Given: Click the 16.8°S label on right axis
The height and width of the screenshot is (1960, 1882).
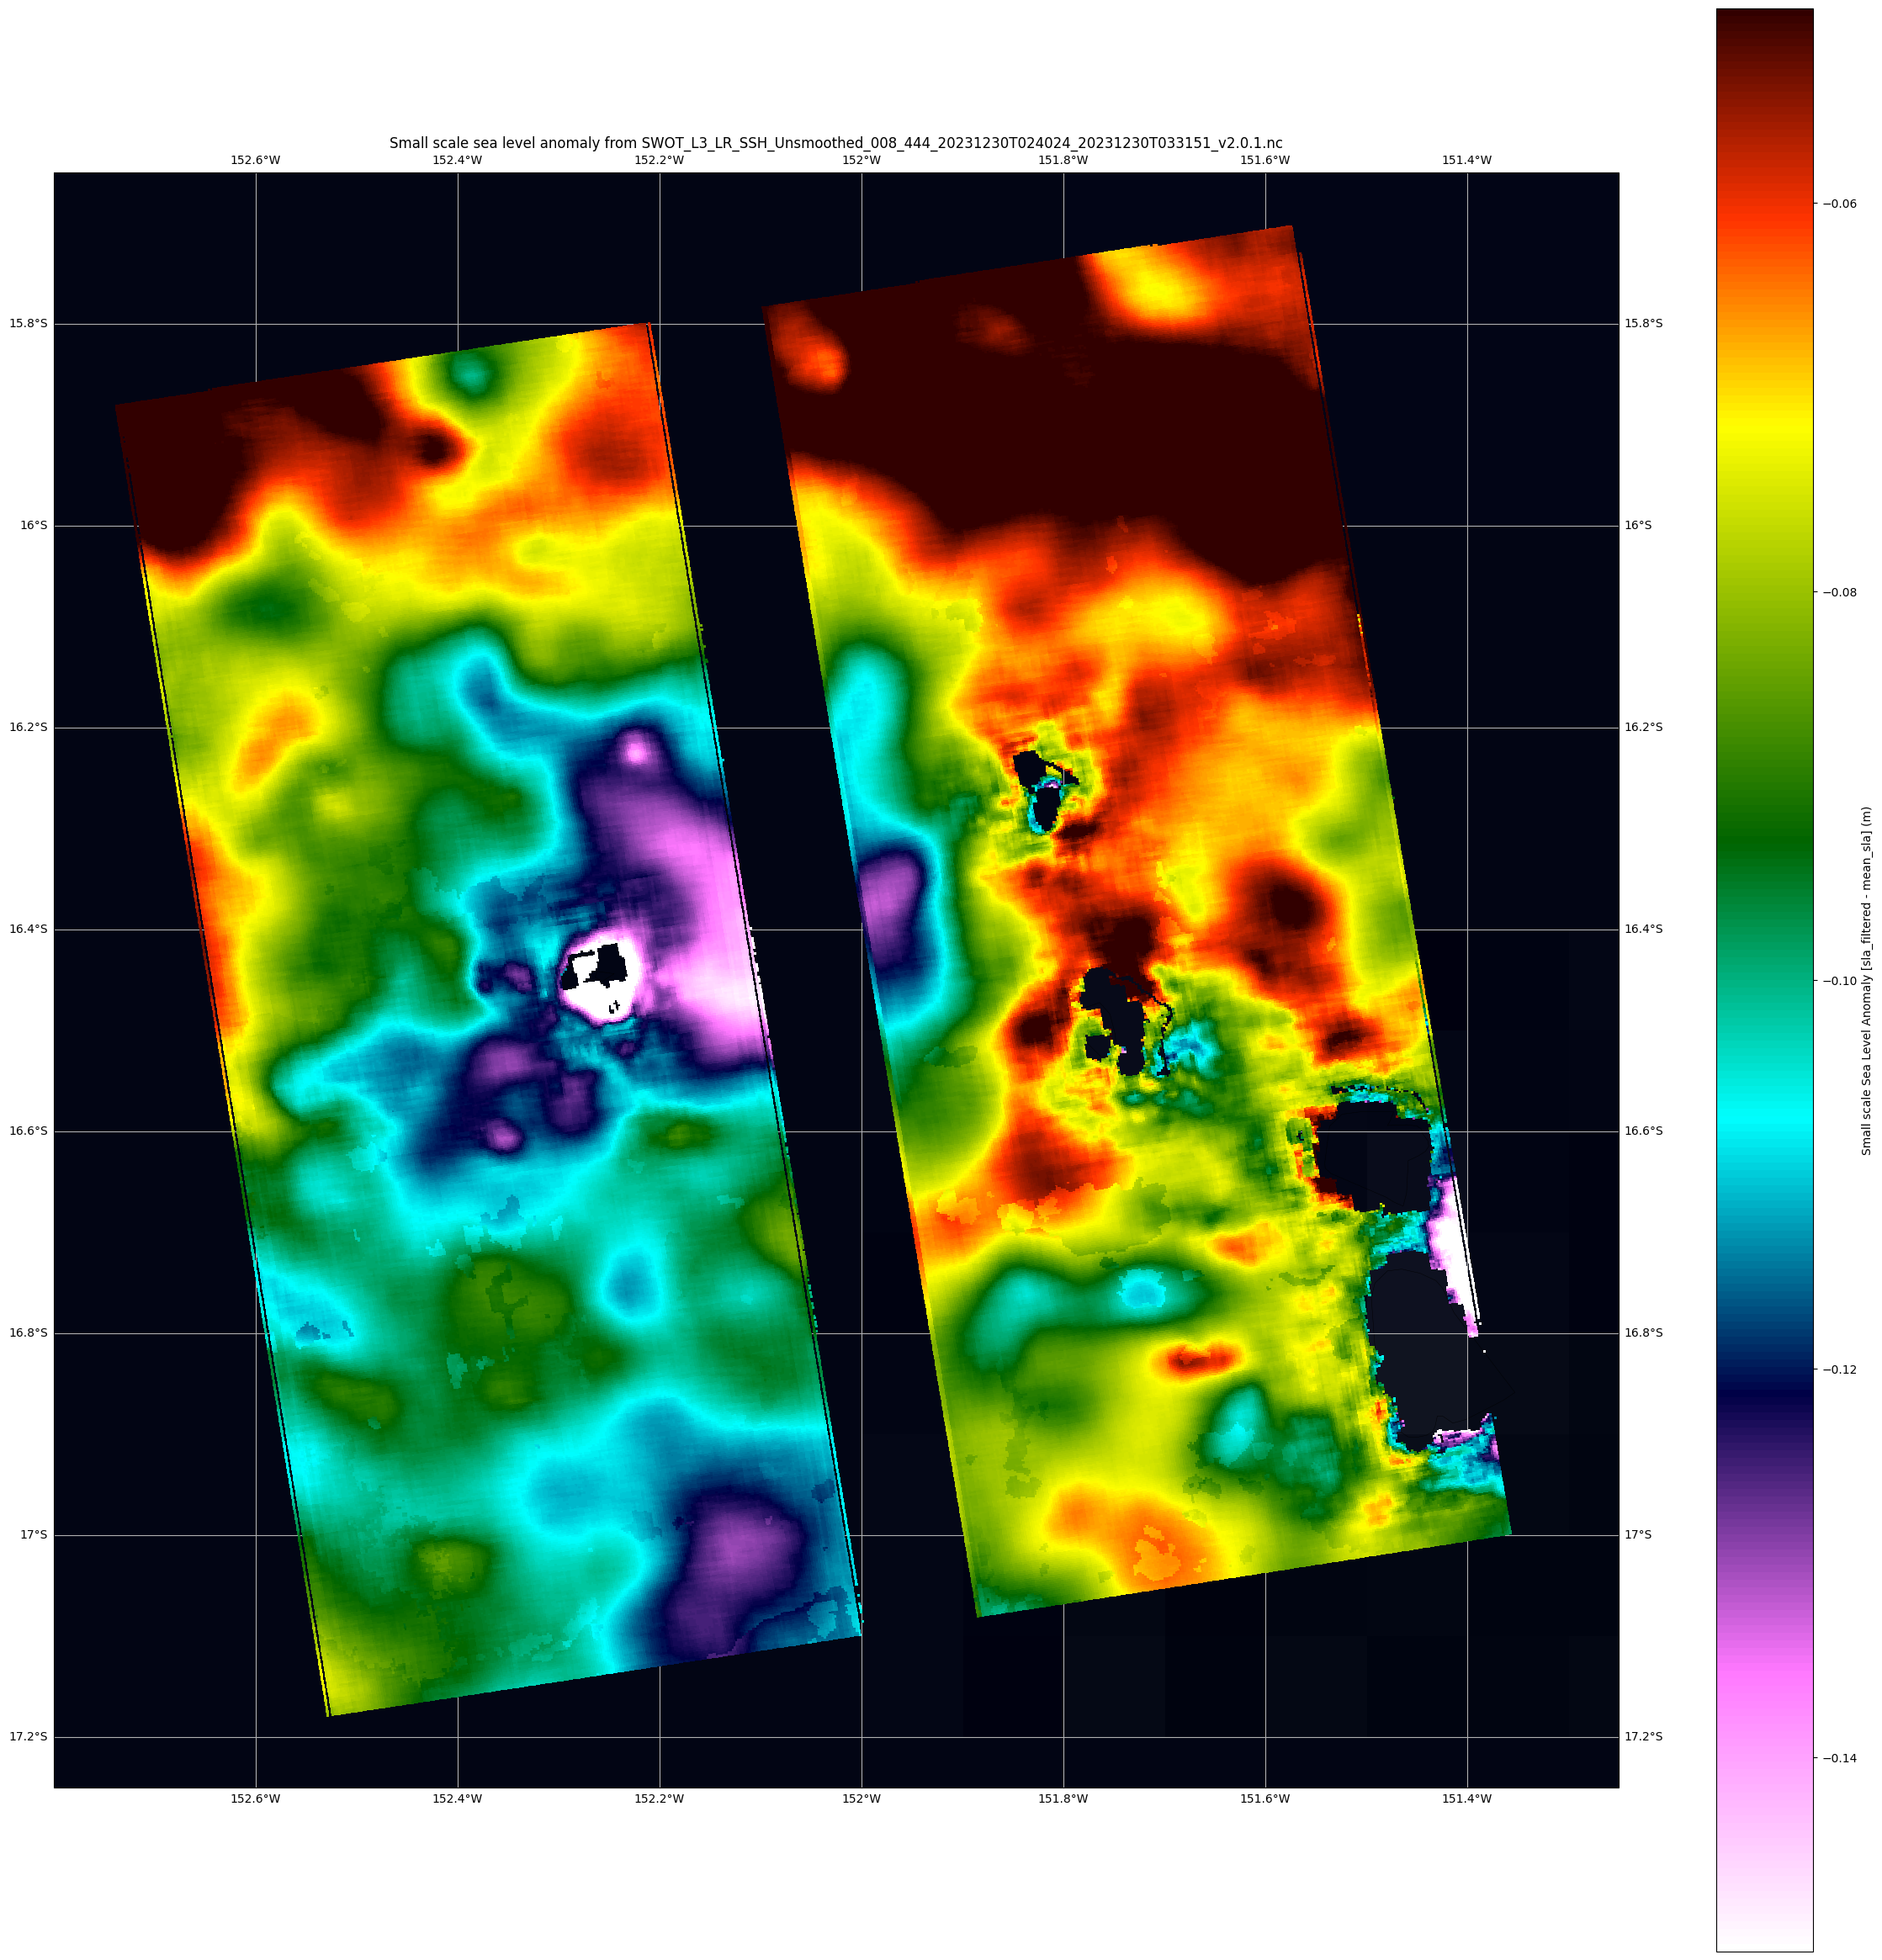Looking at the screenshot, I should 1644,1333.
